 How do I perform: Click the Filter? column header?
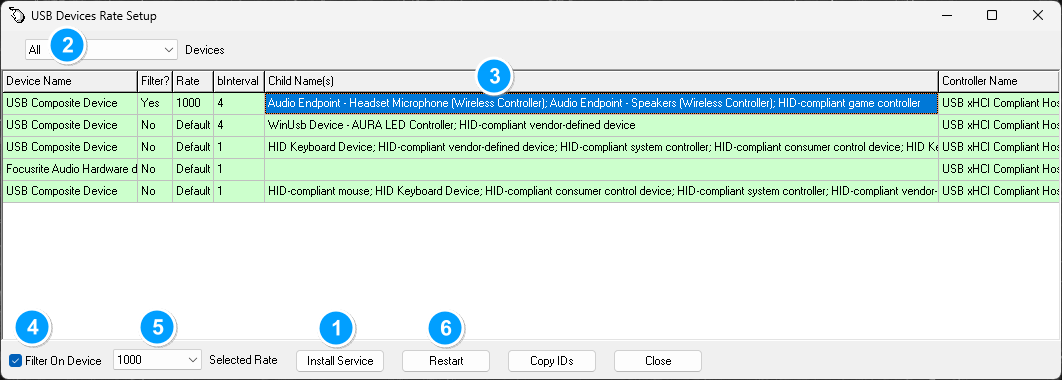click(x=155, y=81)
